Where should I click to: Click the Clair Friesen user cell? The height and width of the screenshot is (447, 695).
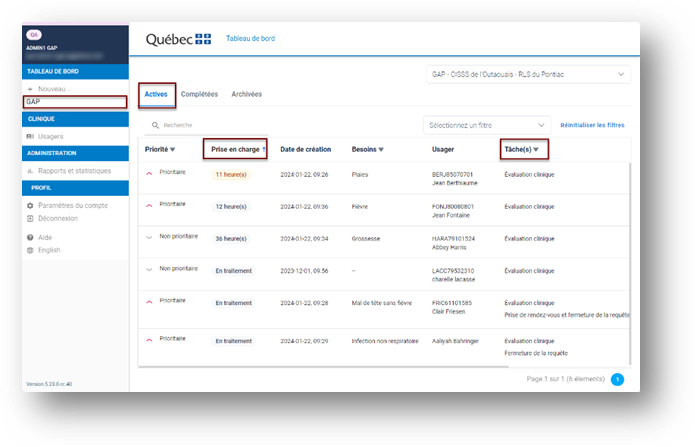click(x=452, y=307)
